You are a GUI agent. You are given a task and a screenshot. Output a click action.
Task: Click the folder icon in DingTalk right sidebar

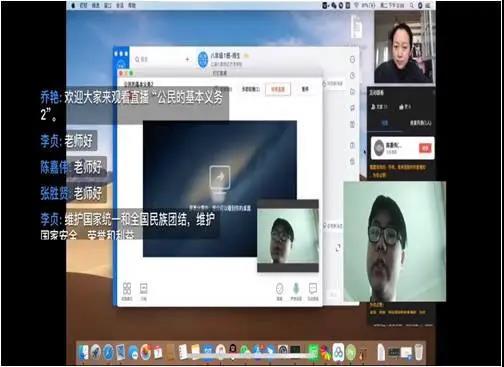point(352,92)
